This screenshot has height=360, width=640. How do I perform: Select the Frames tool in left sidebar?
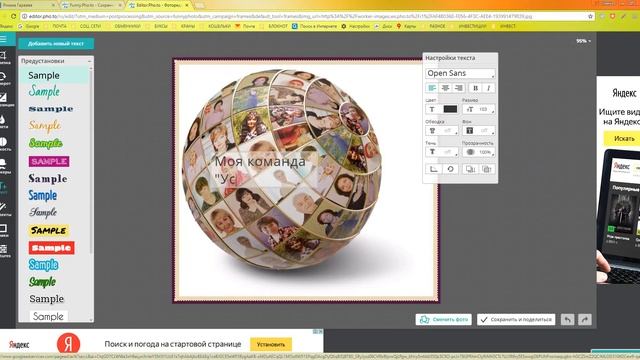(x=4, y=230)
